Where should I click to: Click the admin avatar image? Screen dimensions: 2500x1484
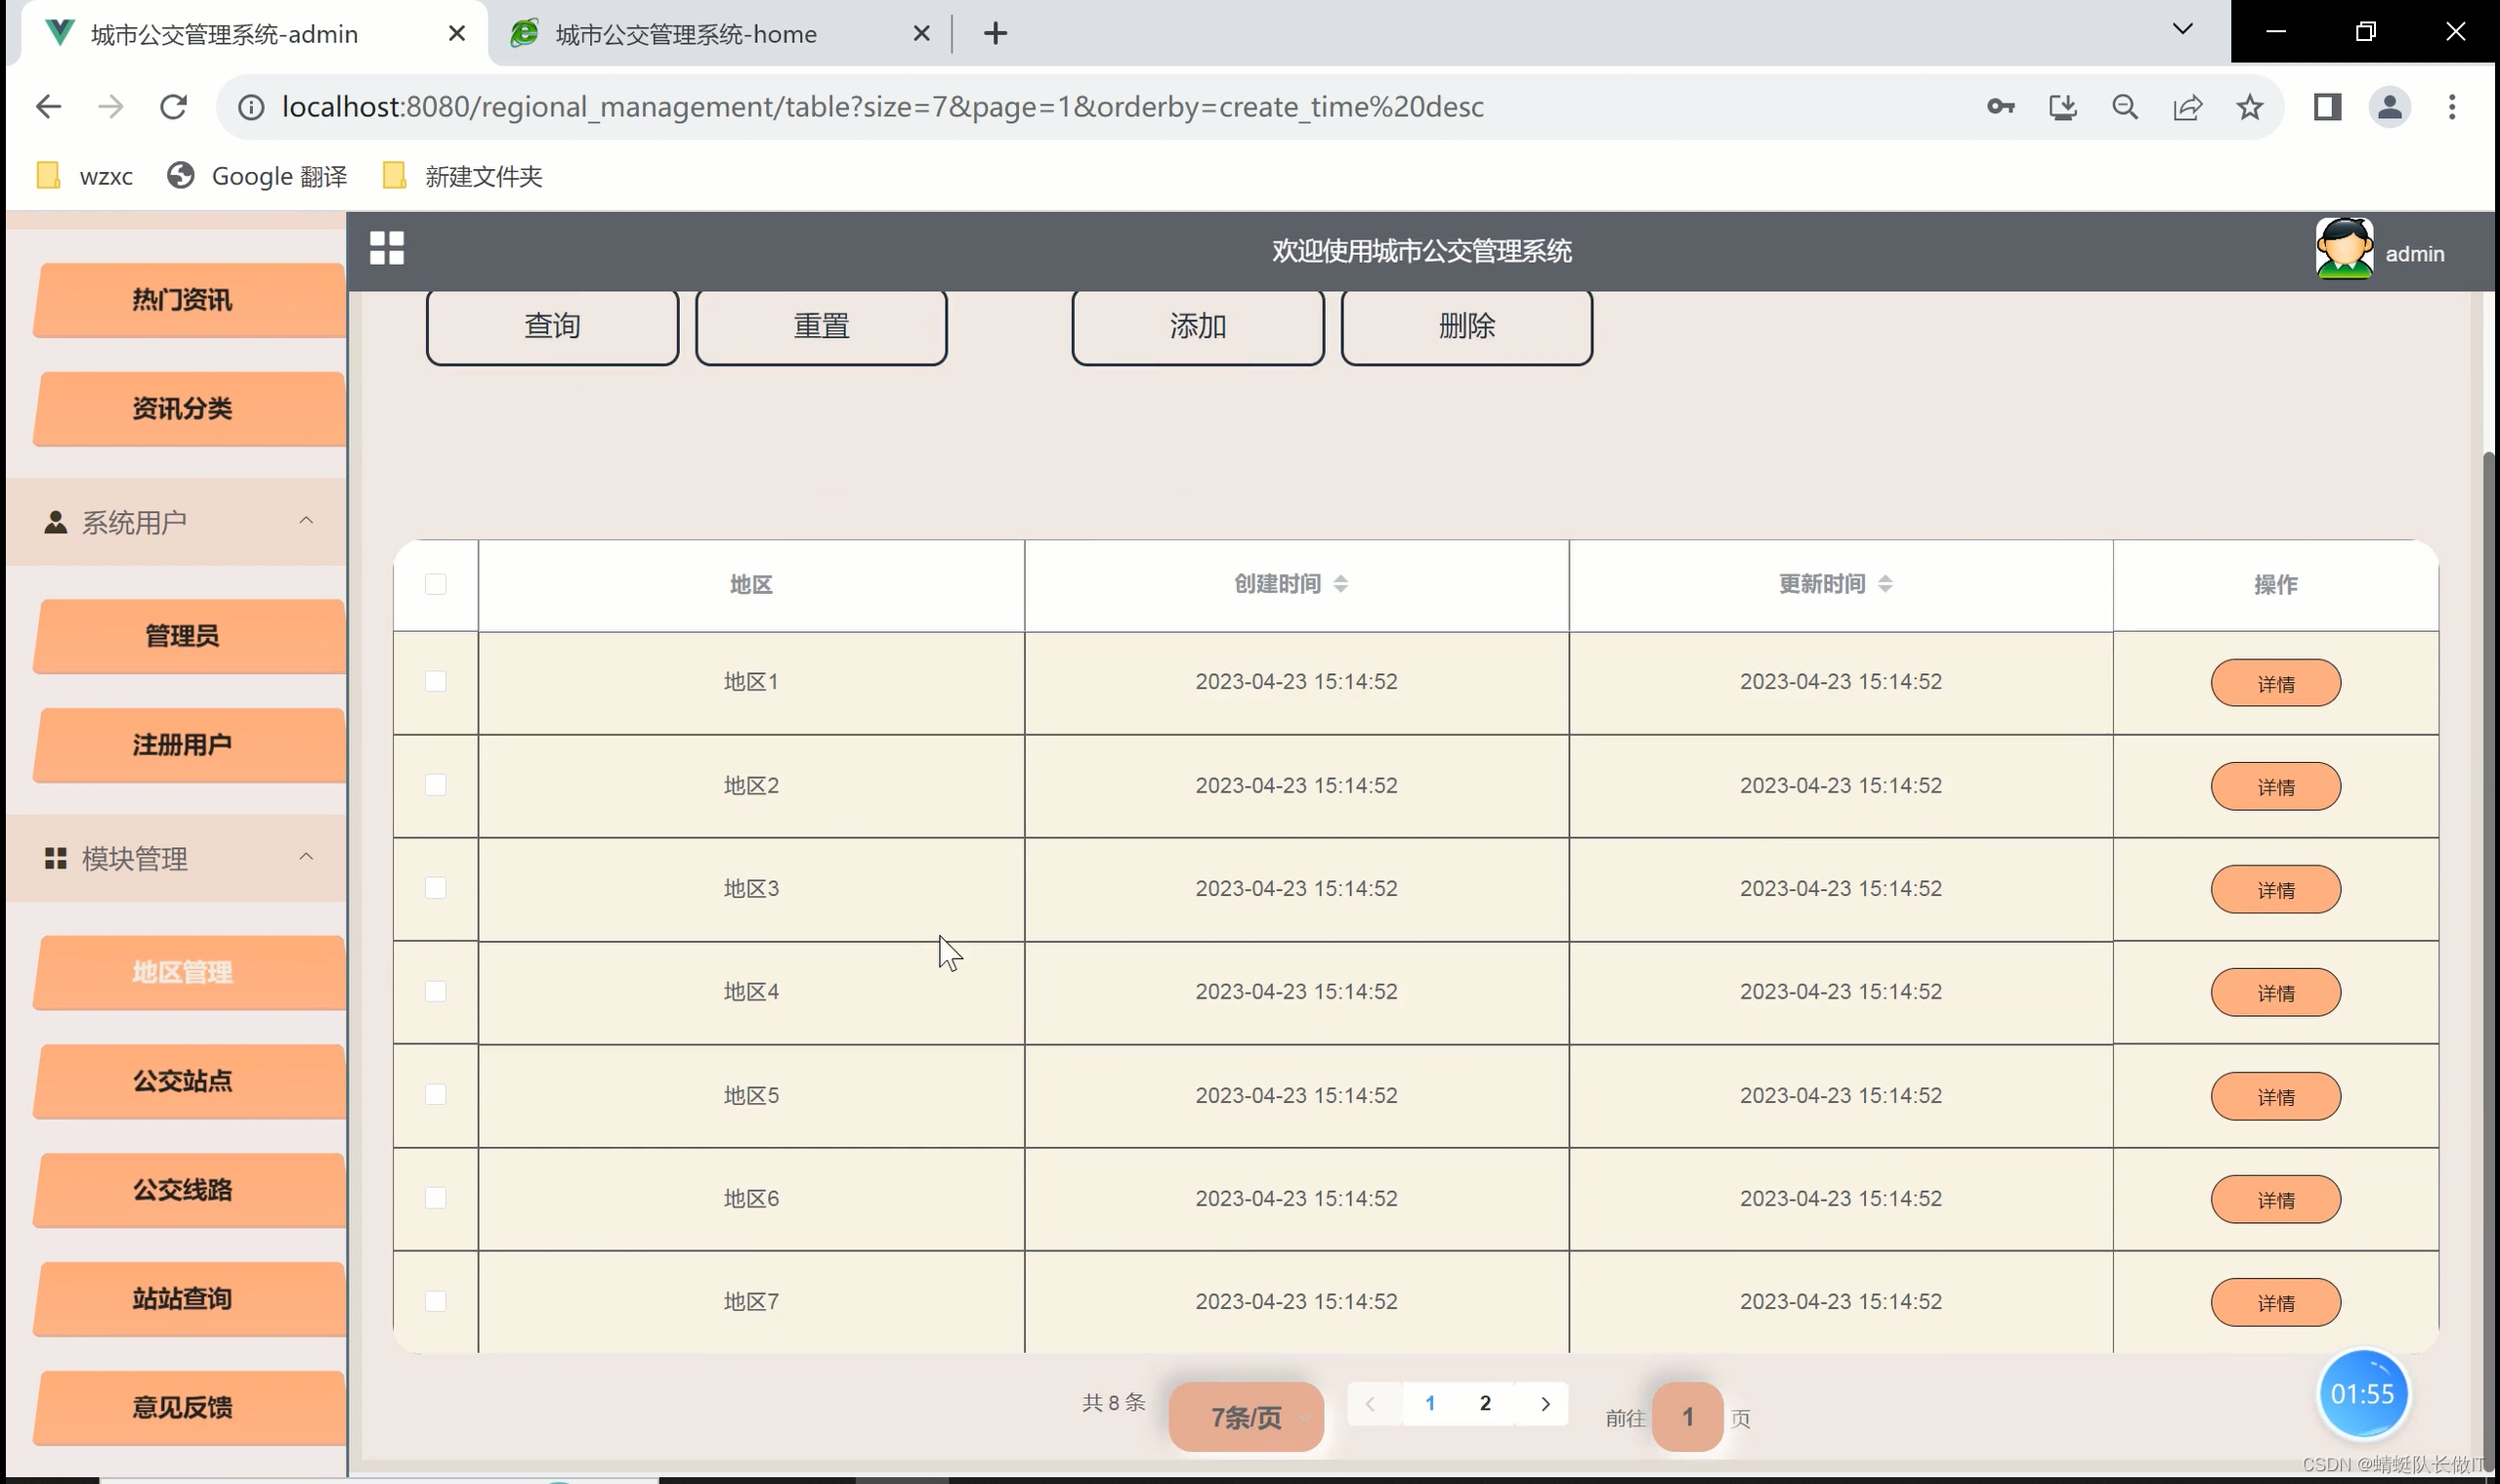coord(2343,249)
